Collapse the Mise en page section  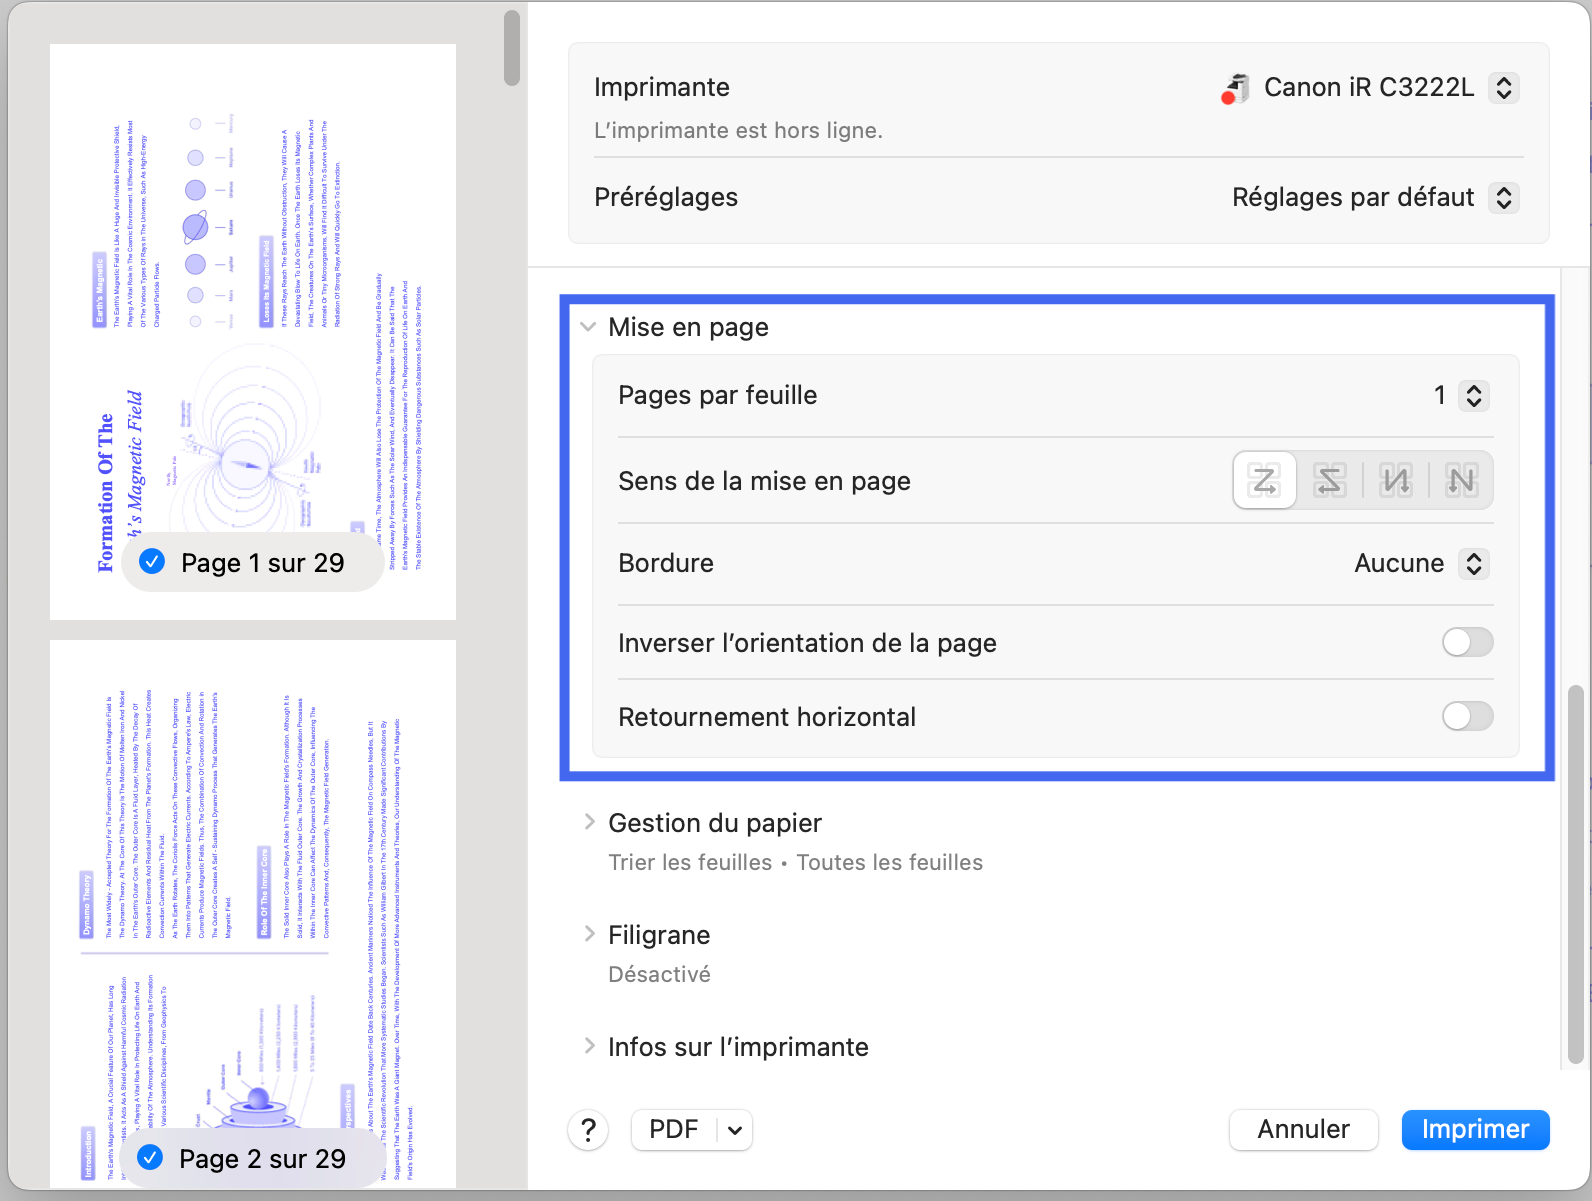588,327
